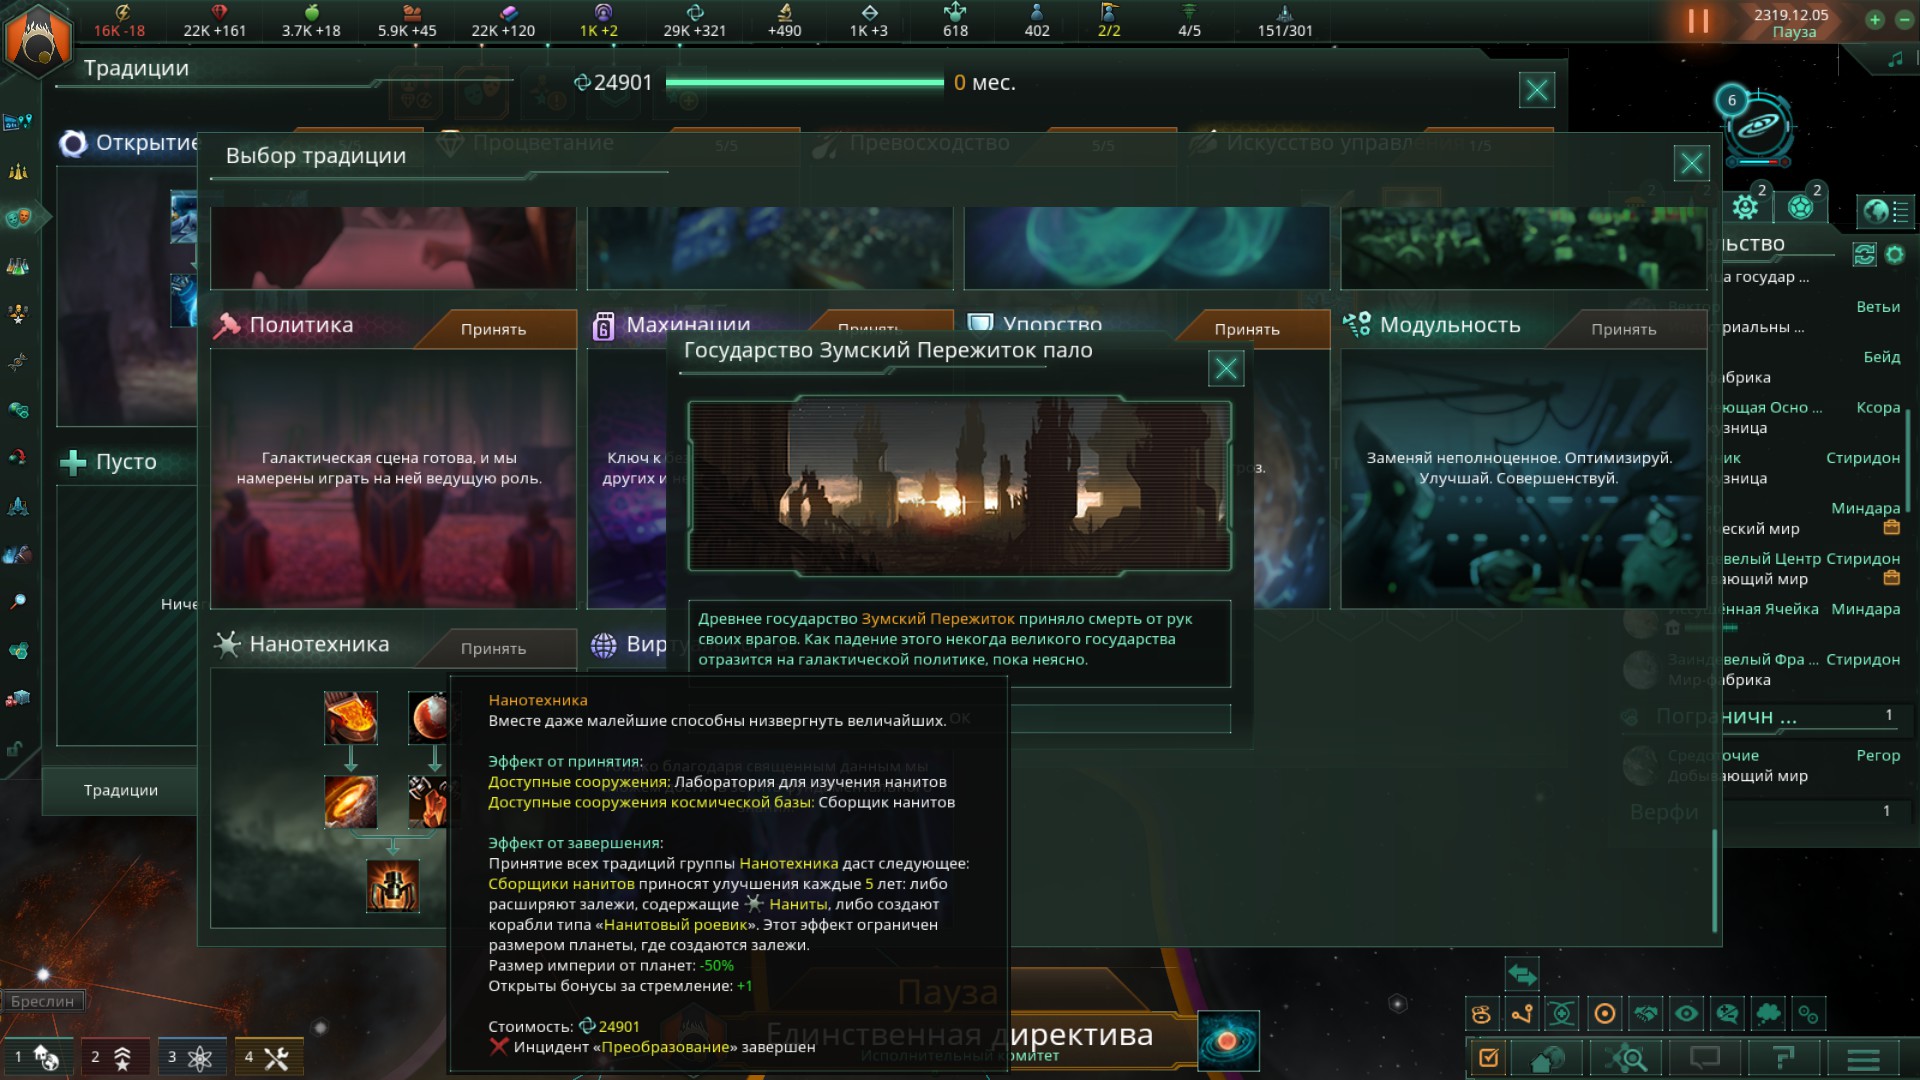This screenshot has height=1080, width=1920.
Task: Adopt the Модульность tradition with Принять
Action: [1624, 329]
